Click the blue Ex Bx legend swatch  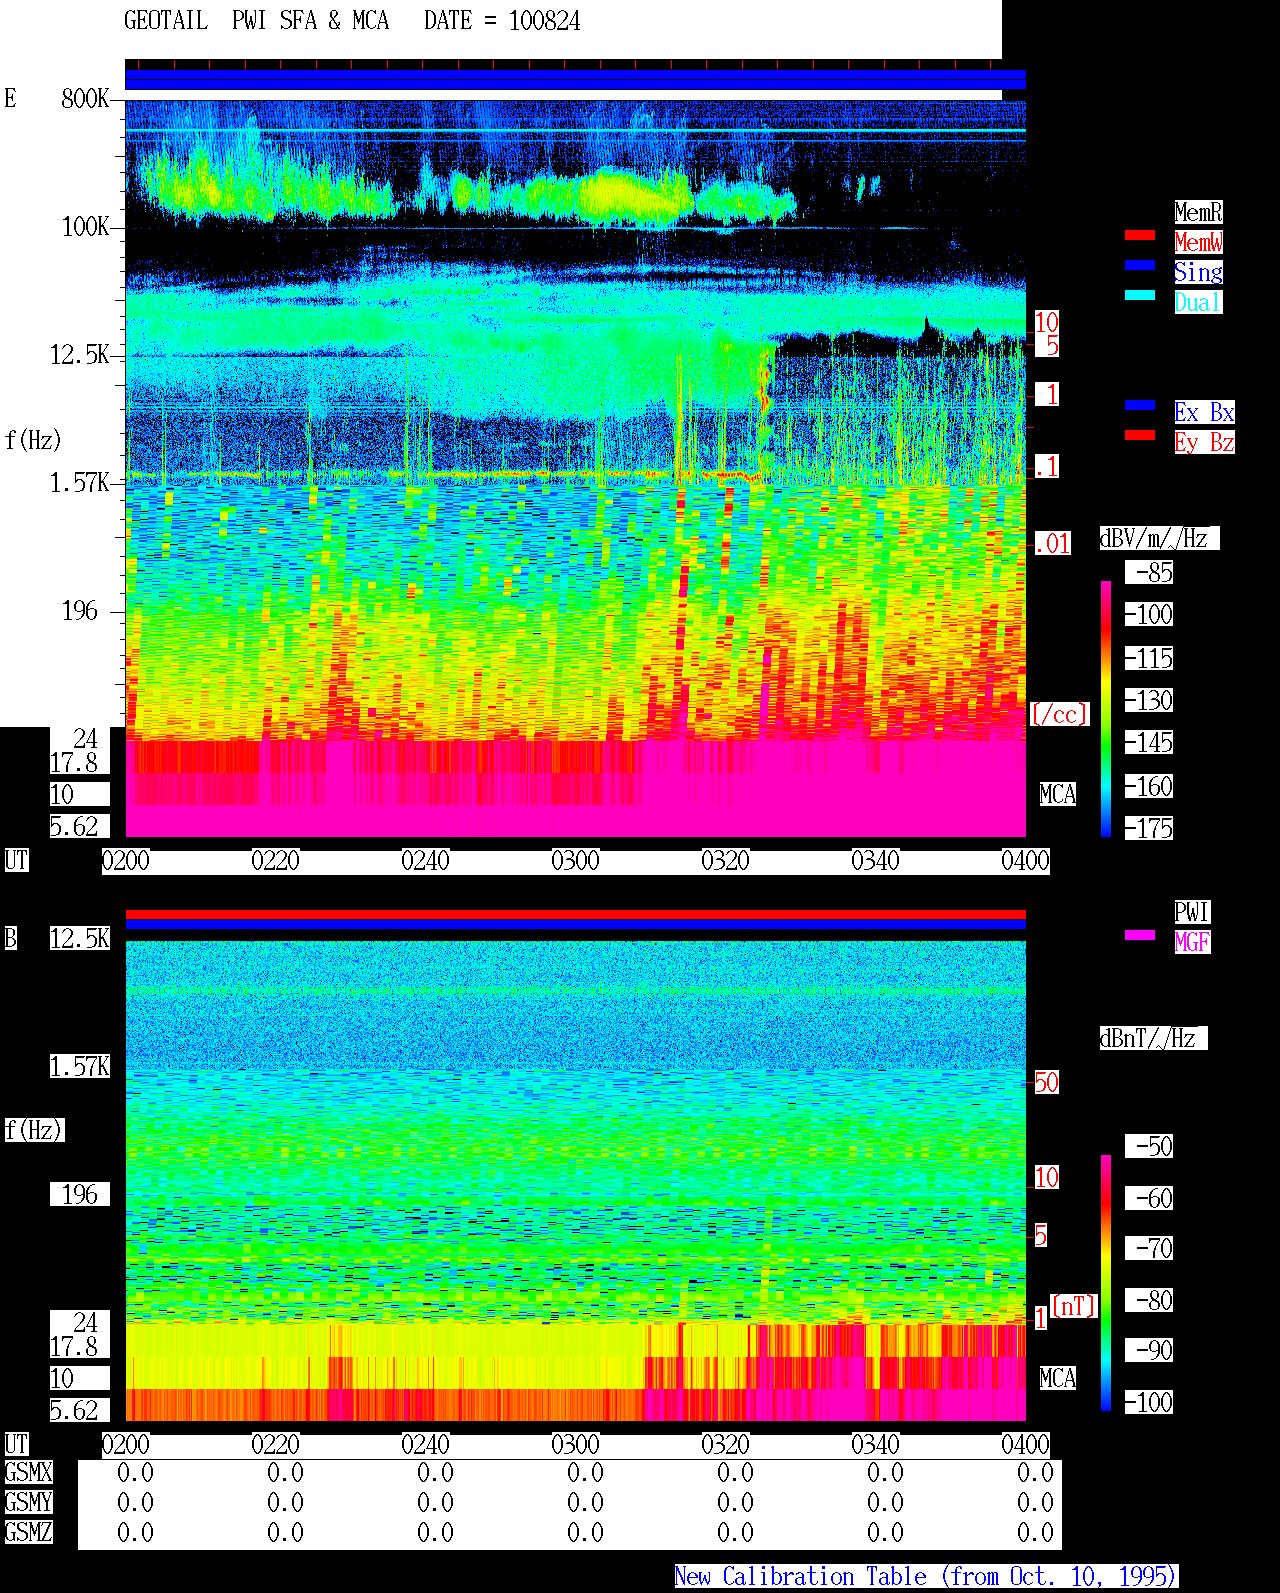coord(1140,405)
